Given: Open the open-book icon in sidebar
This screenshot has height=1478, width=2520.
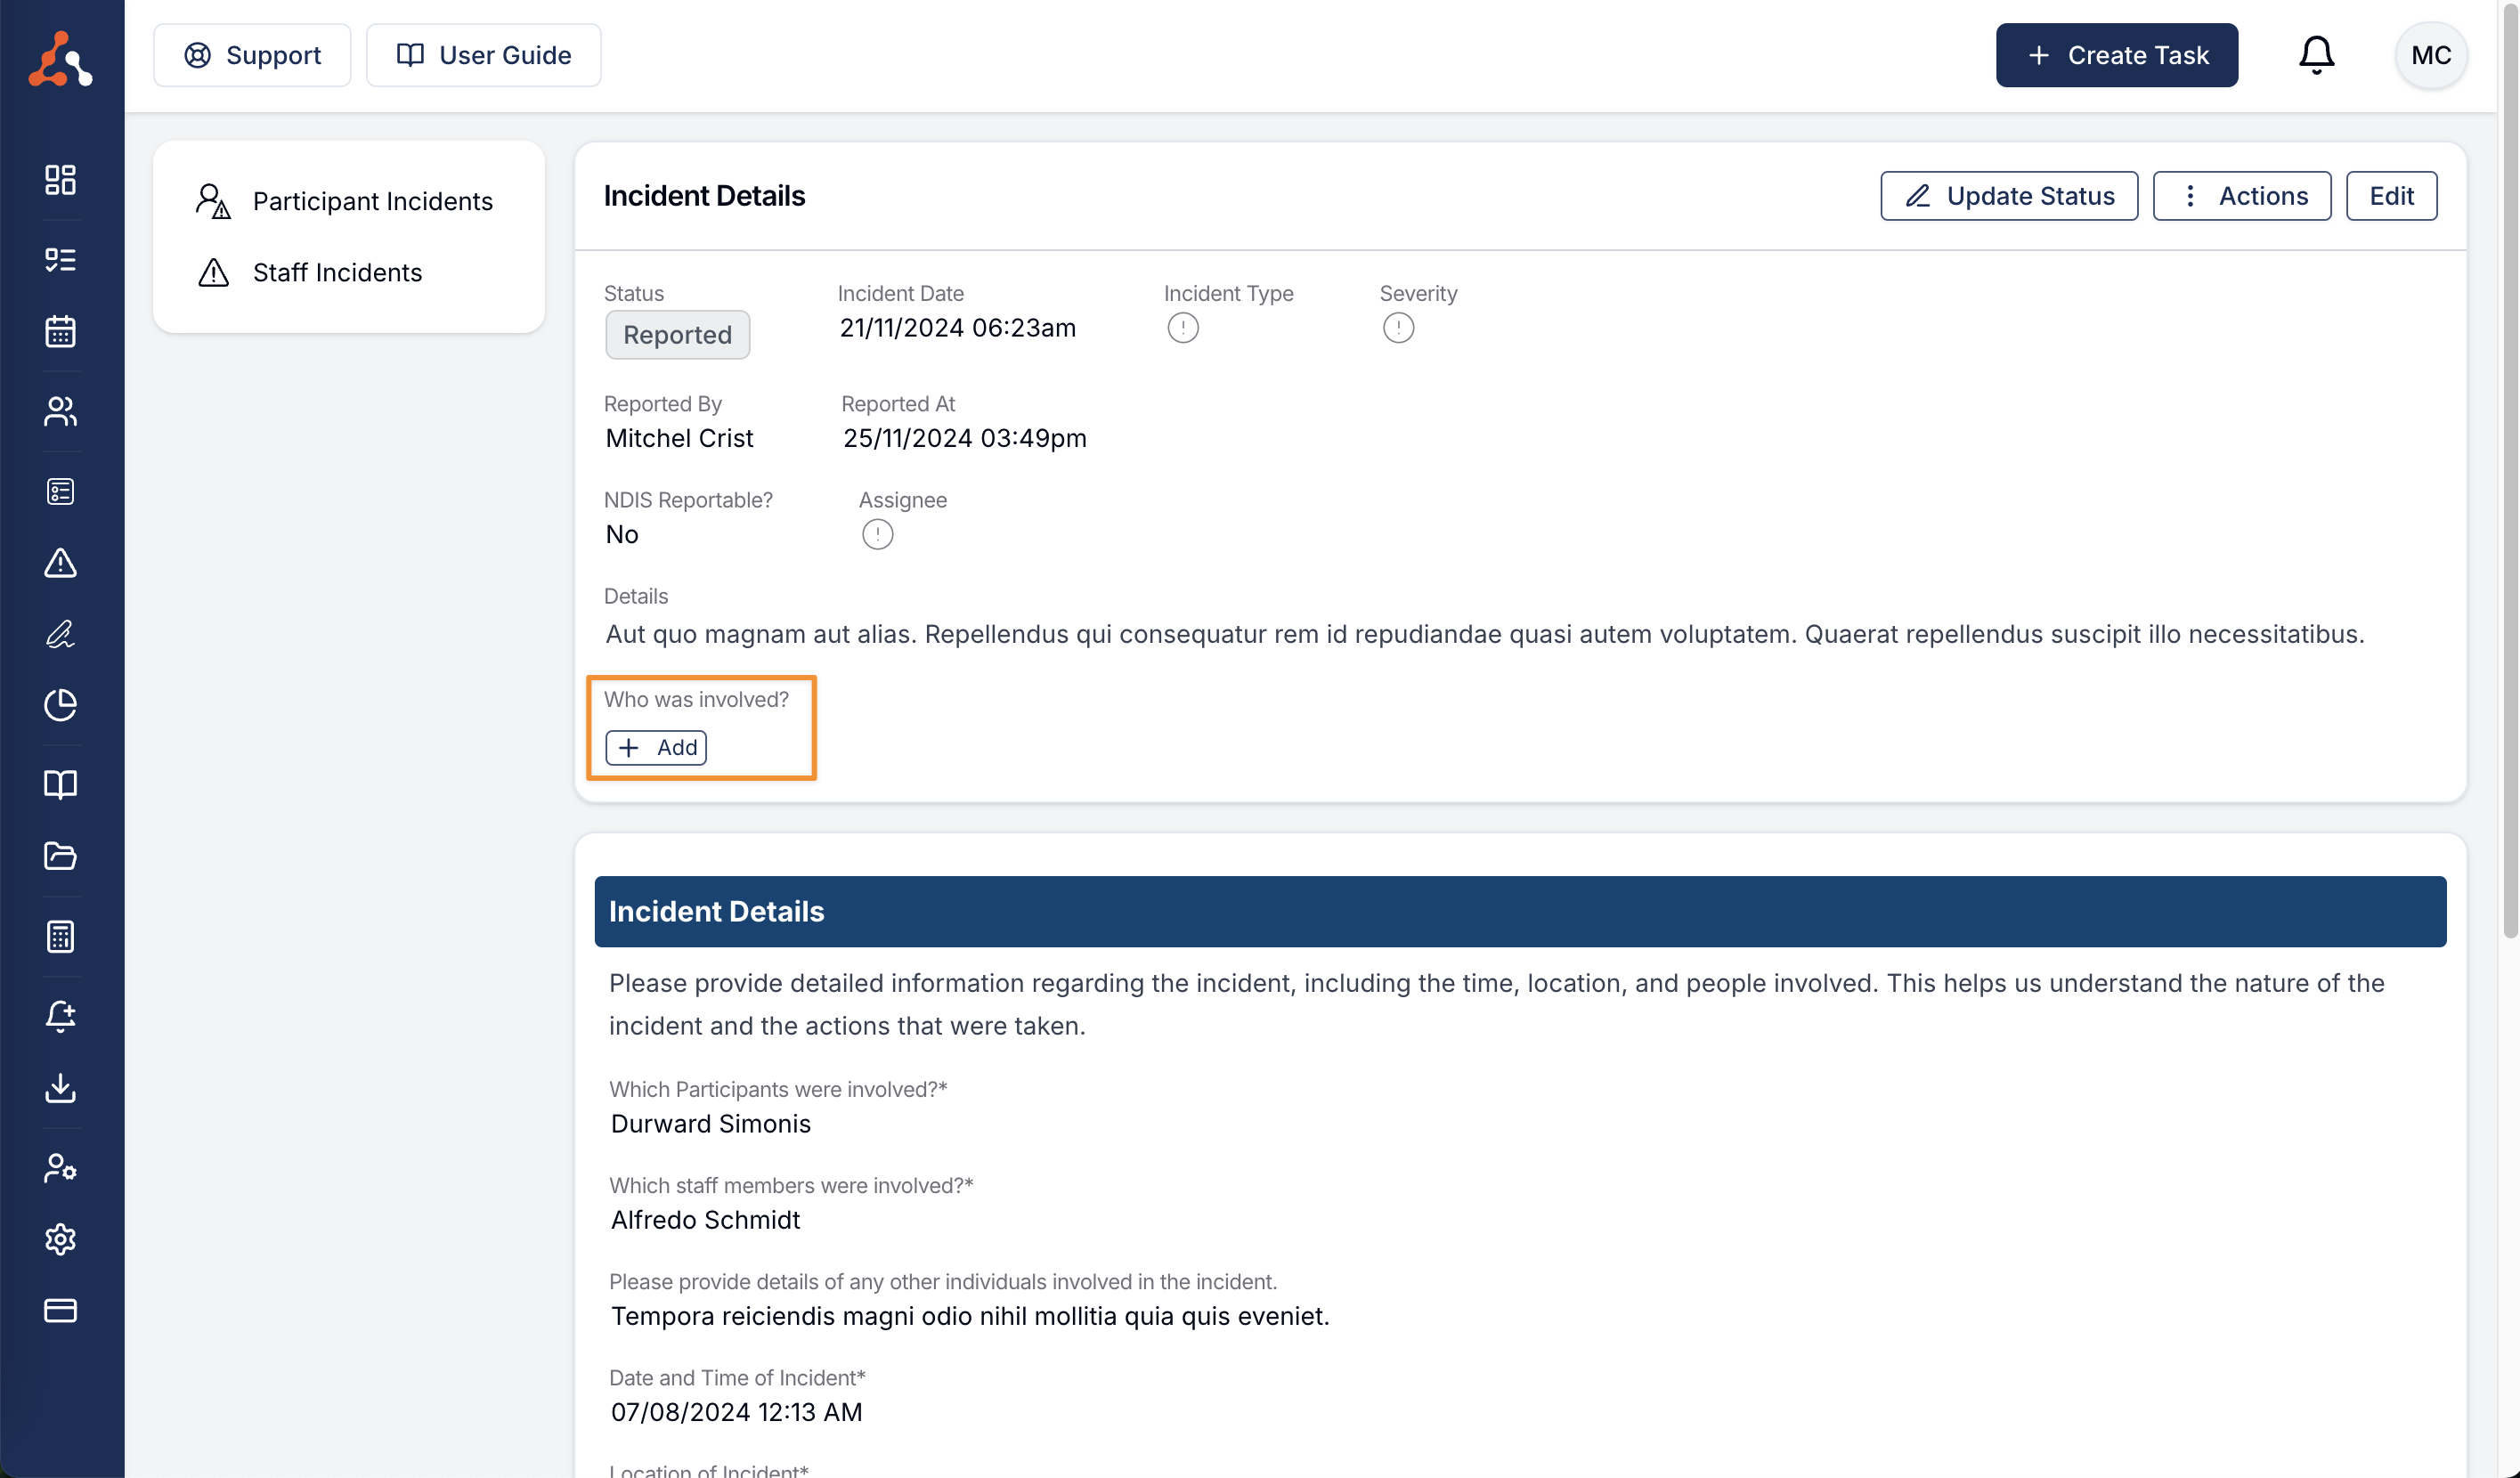Looking at the screenshot, I should [60, 784].
